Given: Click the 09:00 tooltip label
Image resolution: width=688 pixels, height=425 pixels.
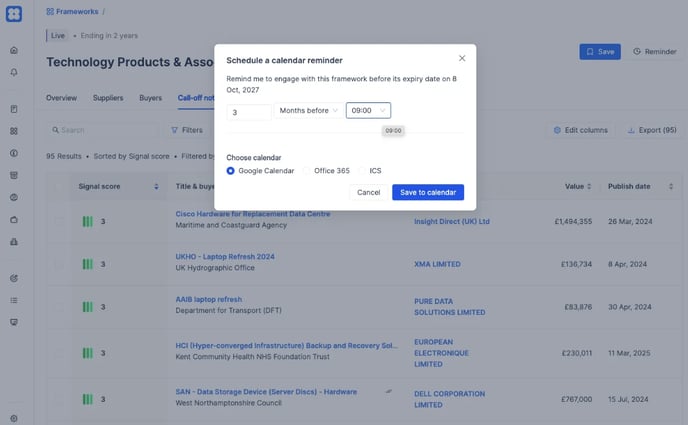Looking at the screenshot, I should 393,131.
